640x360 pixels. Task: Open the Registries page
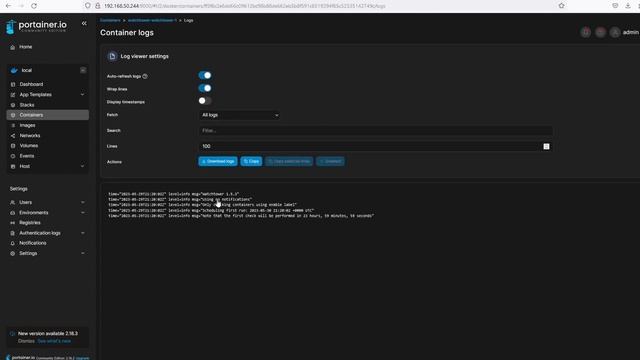click(x=30, y=223)
